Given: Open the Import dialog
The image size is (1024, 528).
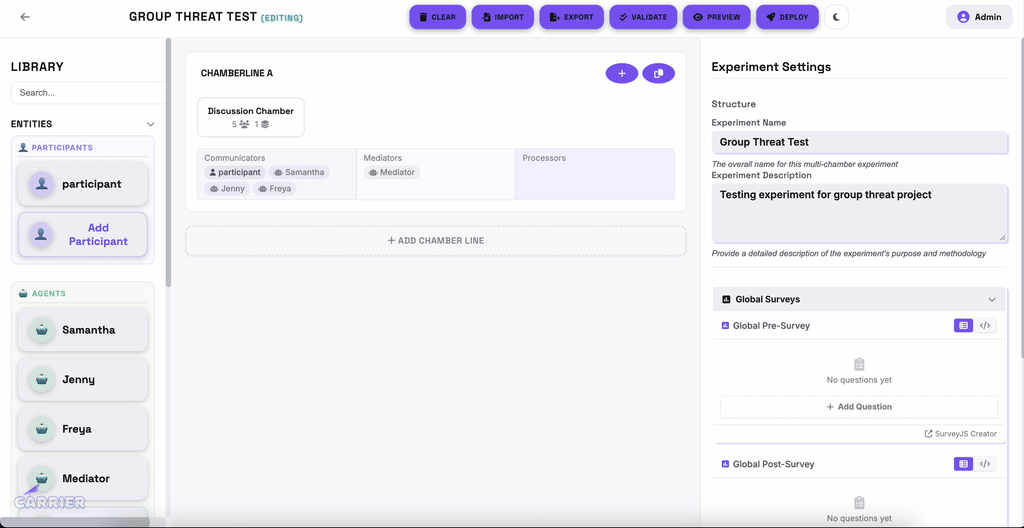Looking at the screenshot, I should 503,17.
